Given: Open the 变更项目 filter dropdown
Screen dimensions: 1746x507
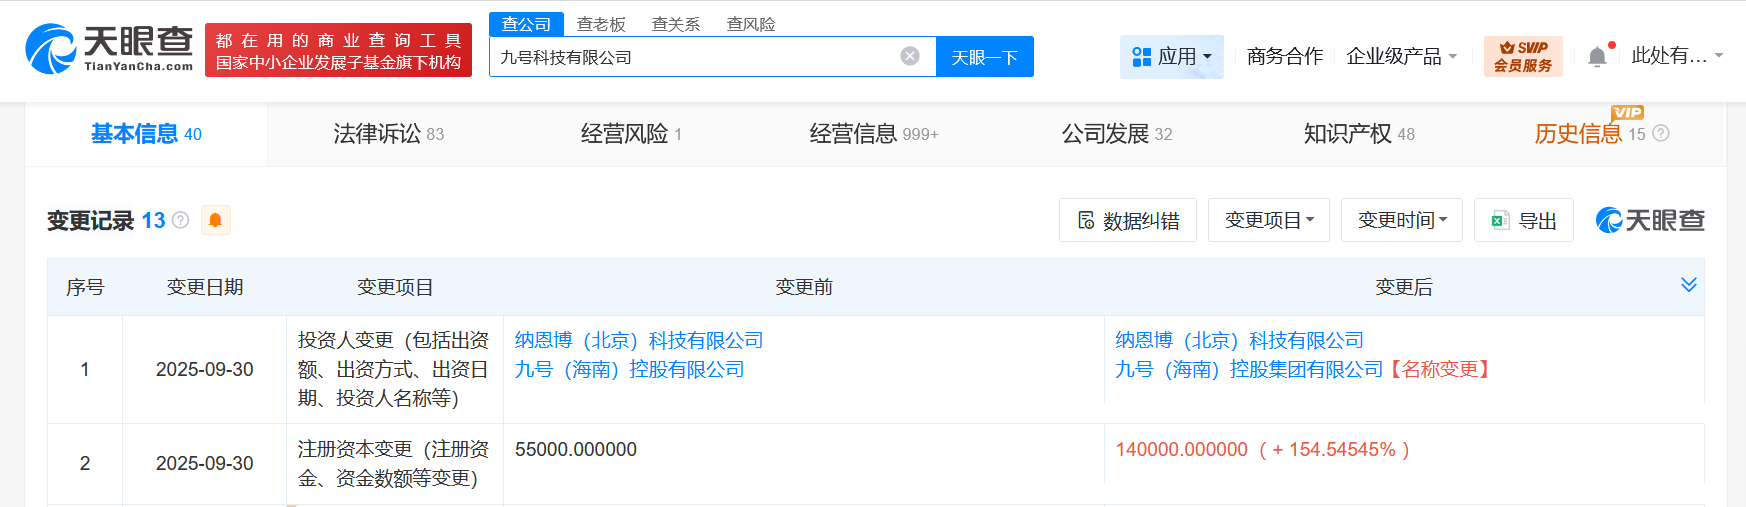Looking at the screenshot, I should coord(1268,220).
